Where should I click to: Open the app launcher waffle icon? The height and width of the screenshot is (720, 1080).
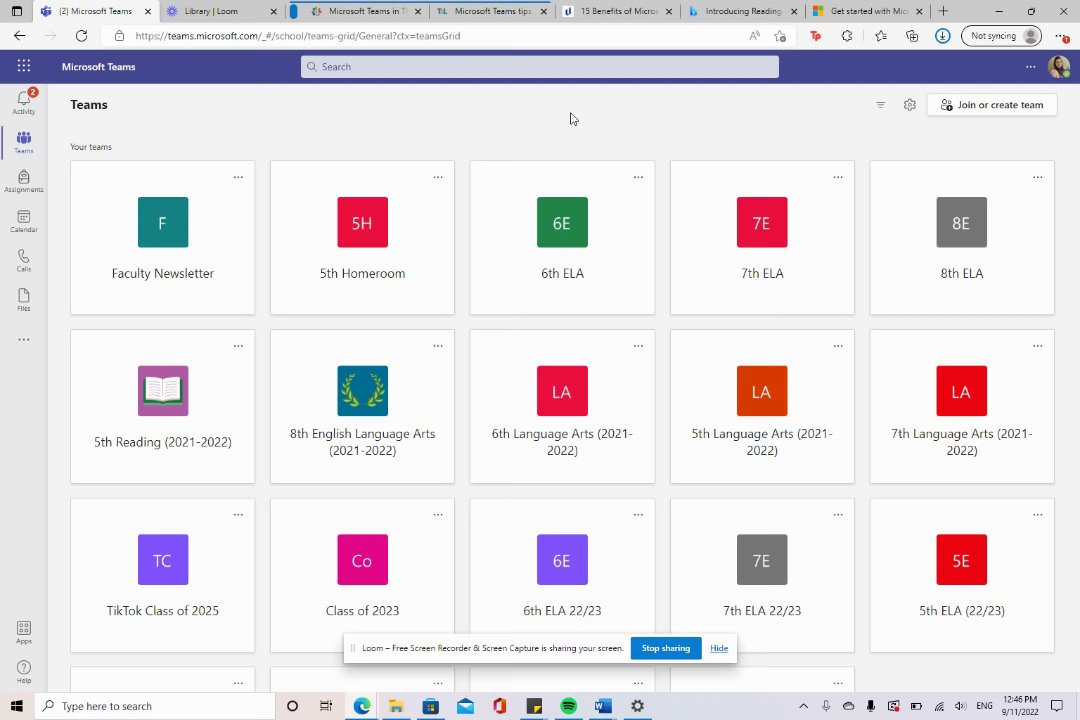tap(24, 66)
